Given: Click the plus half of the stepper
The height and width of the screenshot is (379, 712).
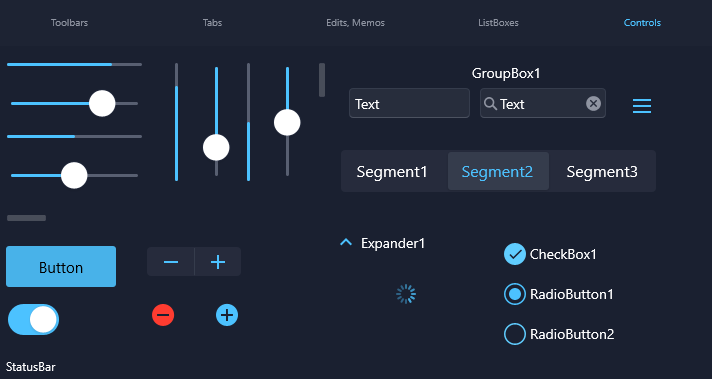Looking at the screenshot, I should [218, 262].
